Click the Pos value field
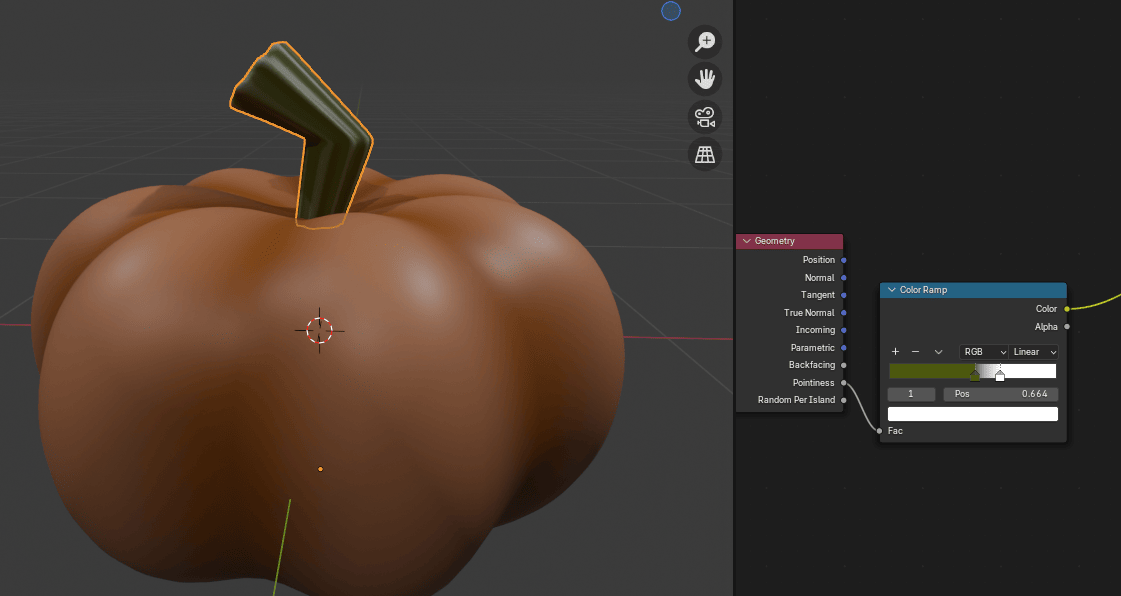Viewport: 1121px width, 596px height. pos(1000,395)
